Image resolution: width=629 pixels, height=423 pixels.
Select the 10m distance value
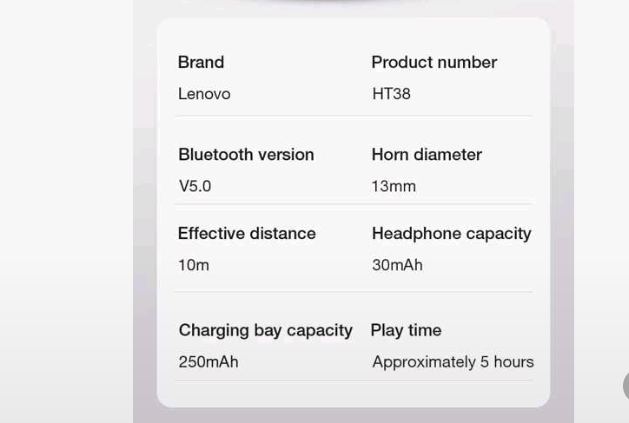(x=194, y=265)
